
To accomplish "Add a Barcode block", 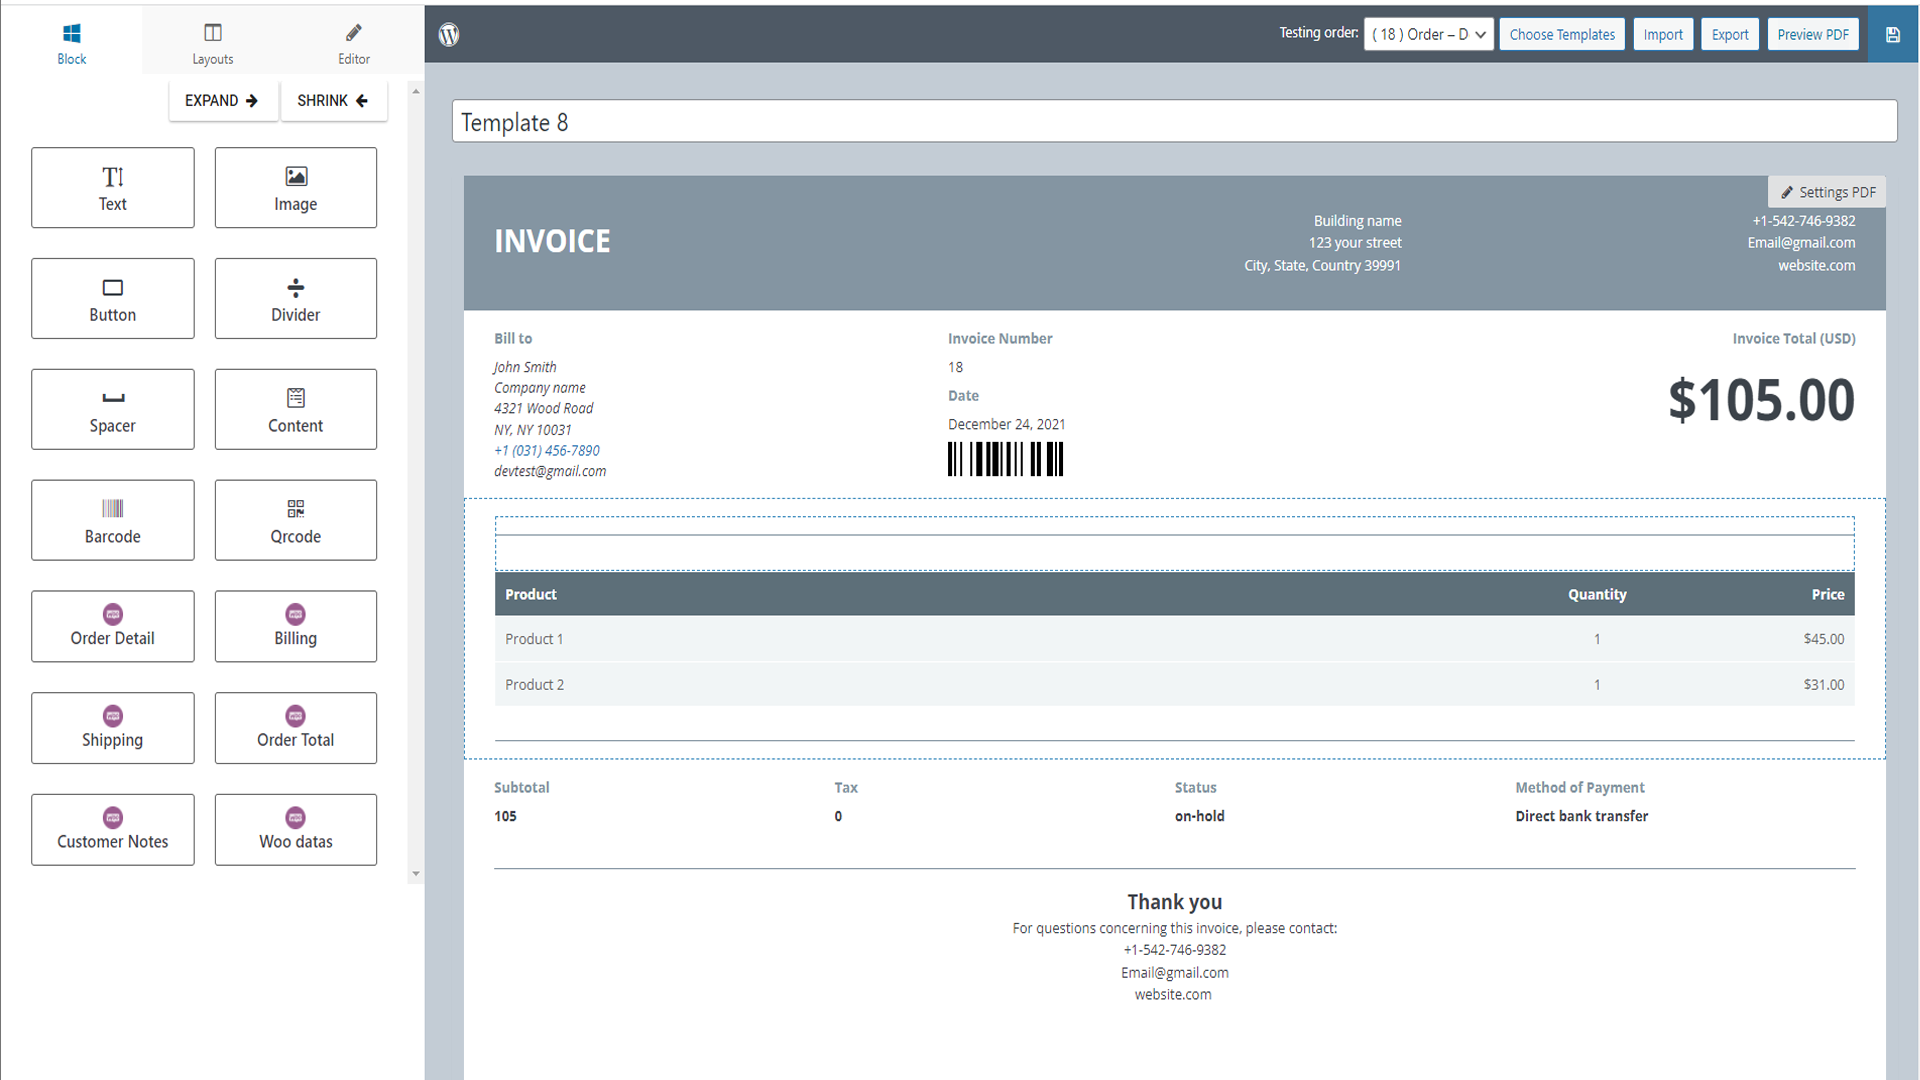I will coord(112,520).
